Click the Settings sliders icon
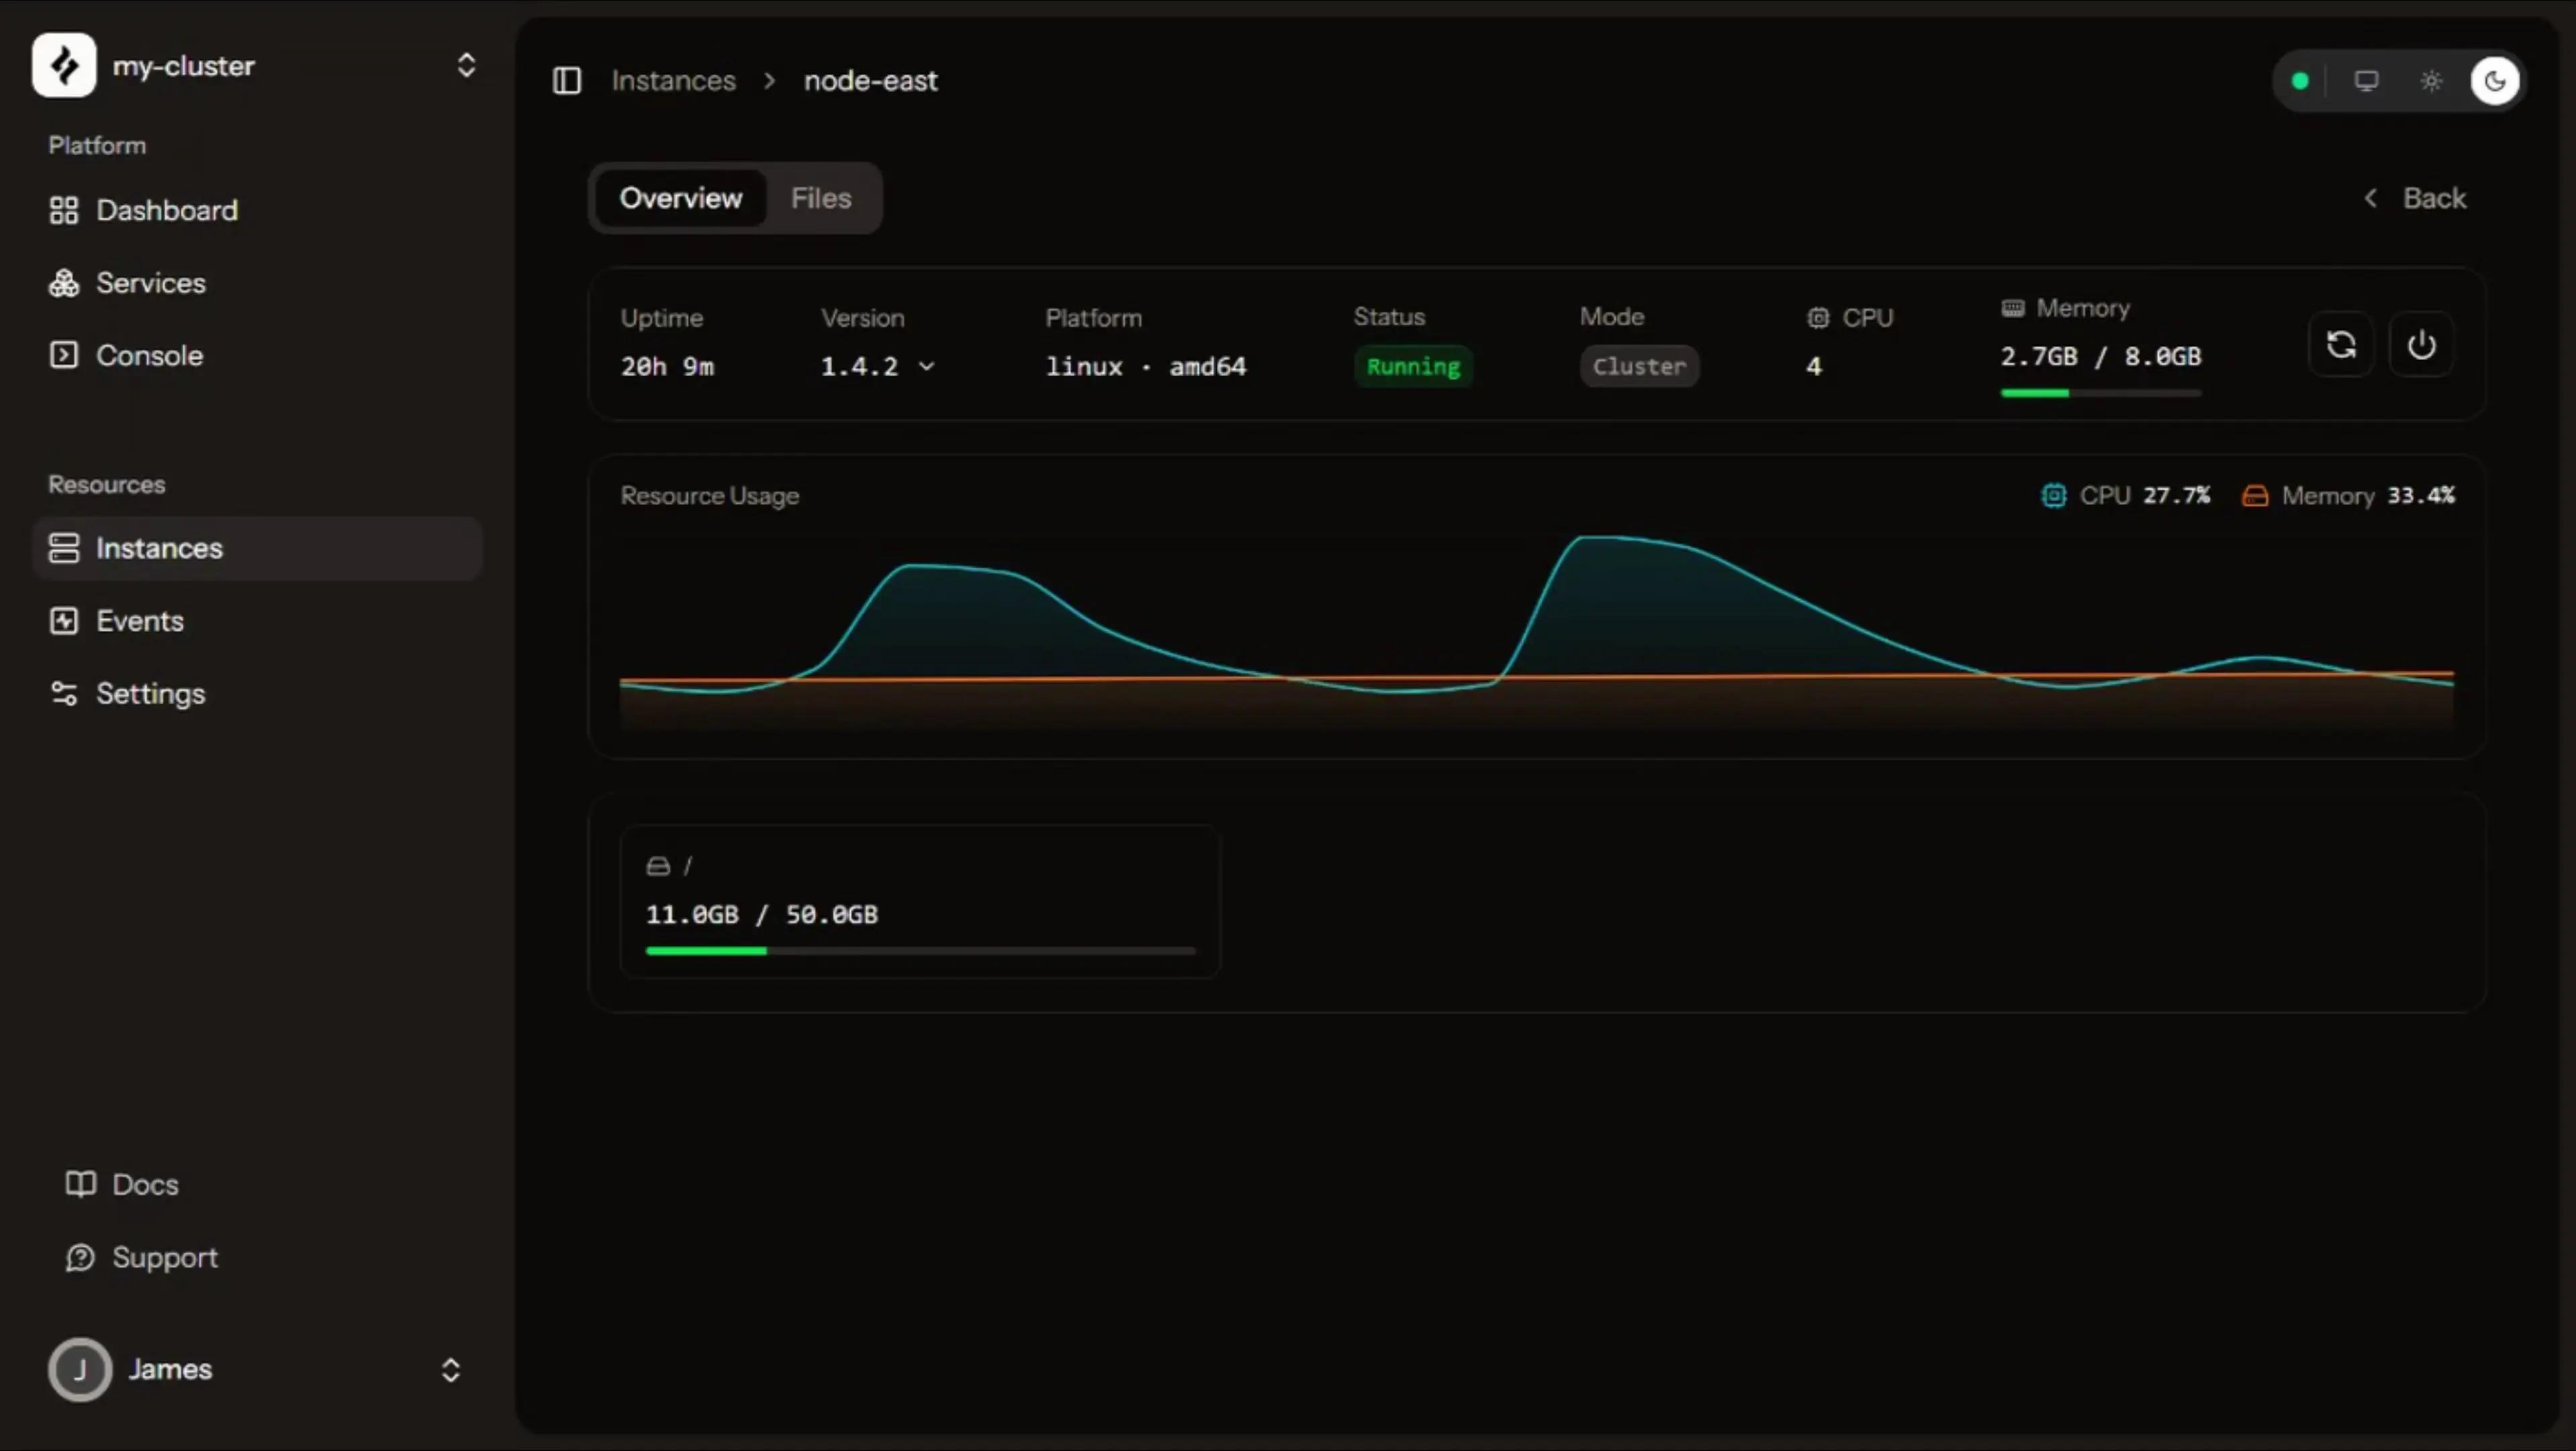 64,693
